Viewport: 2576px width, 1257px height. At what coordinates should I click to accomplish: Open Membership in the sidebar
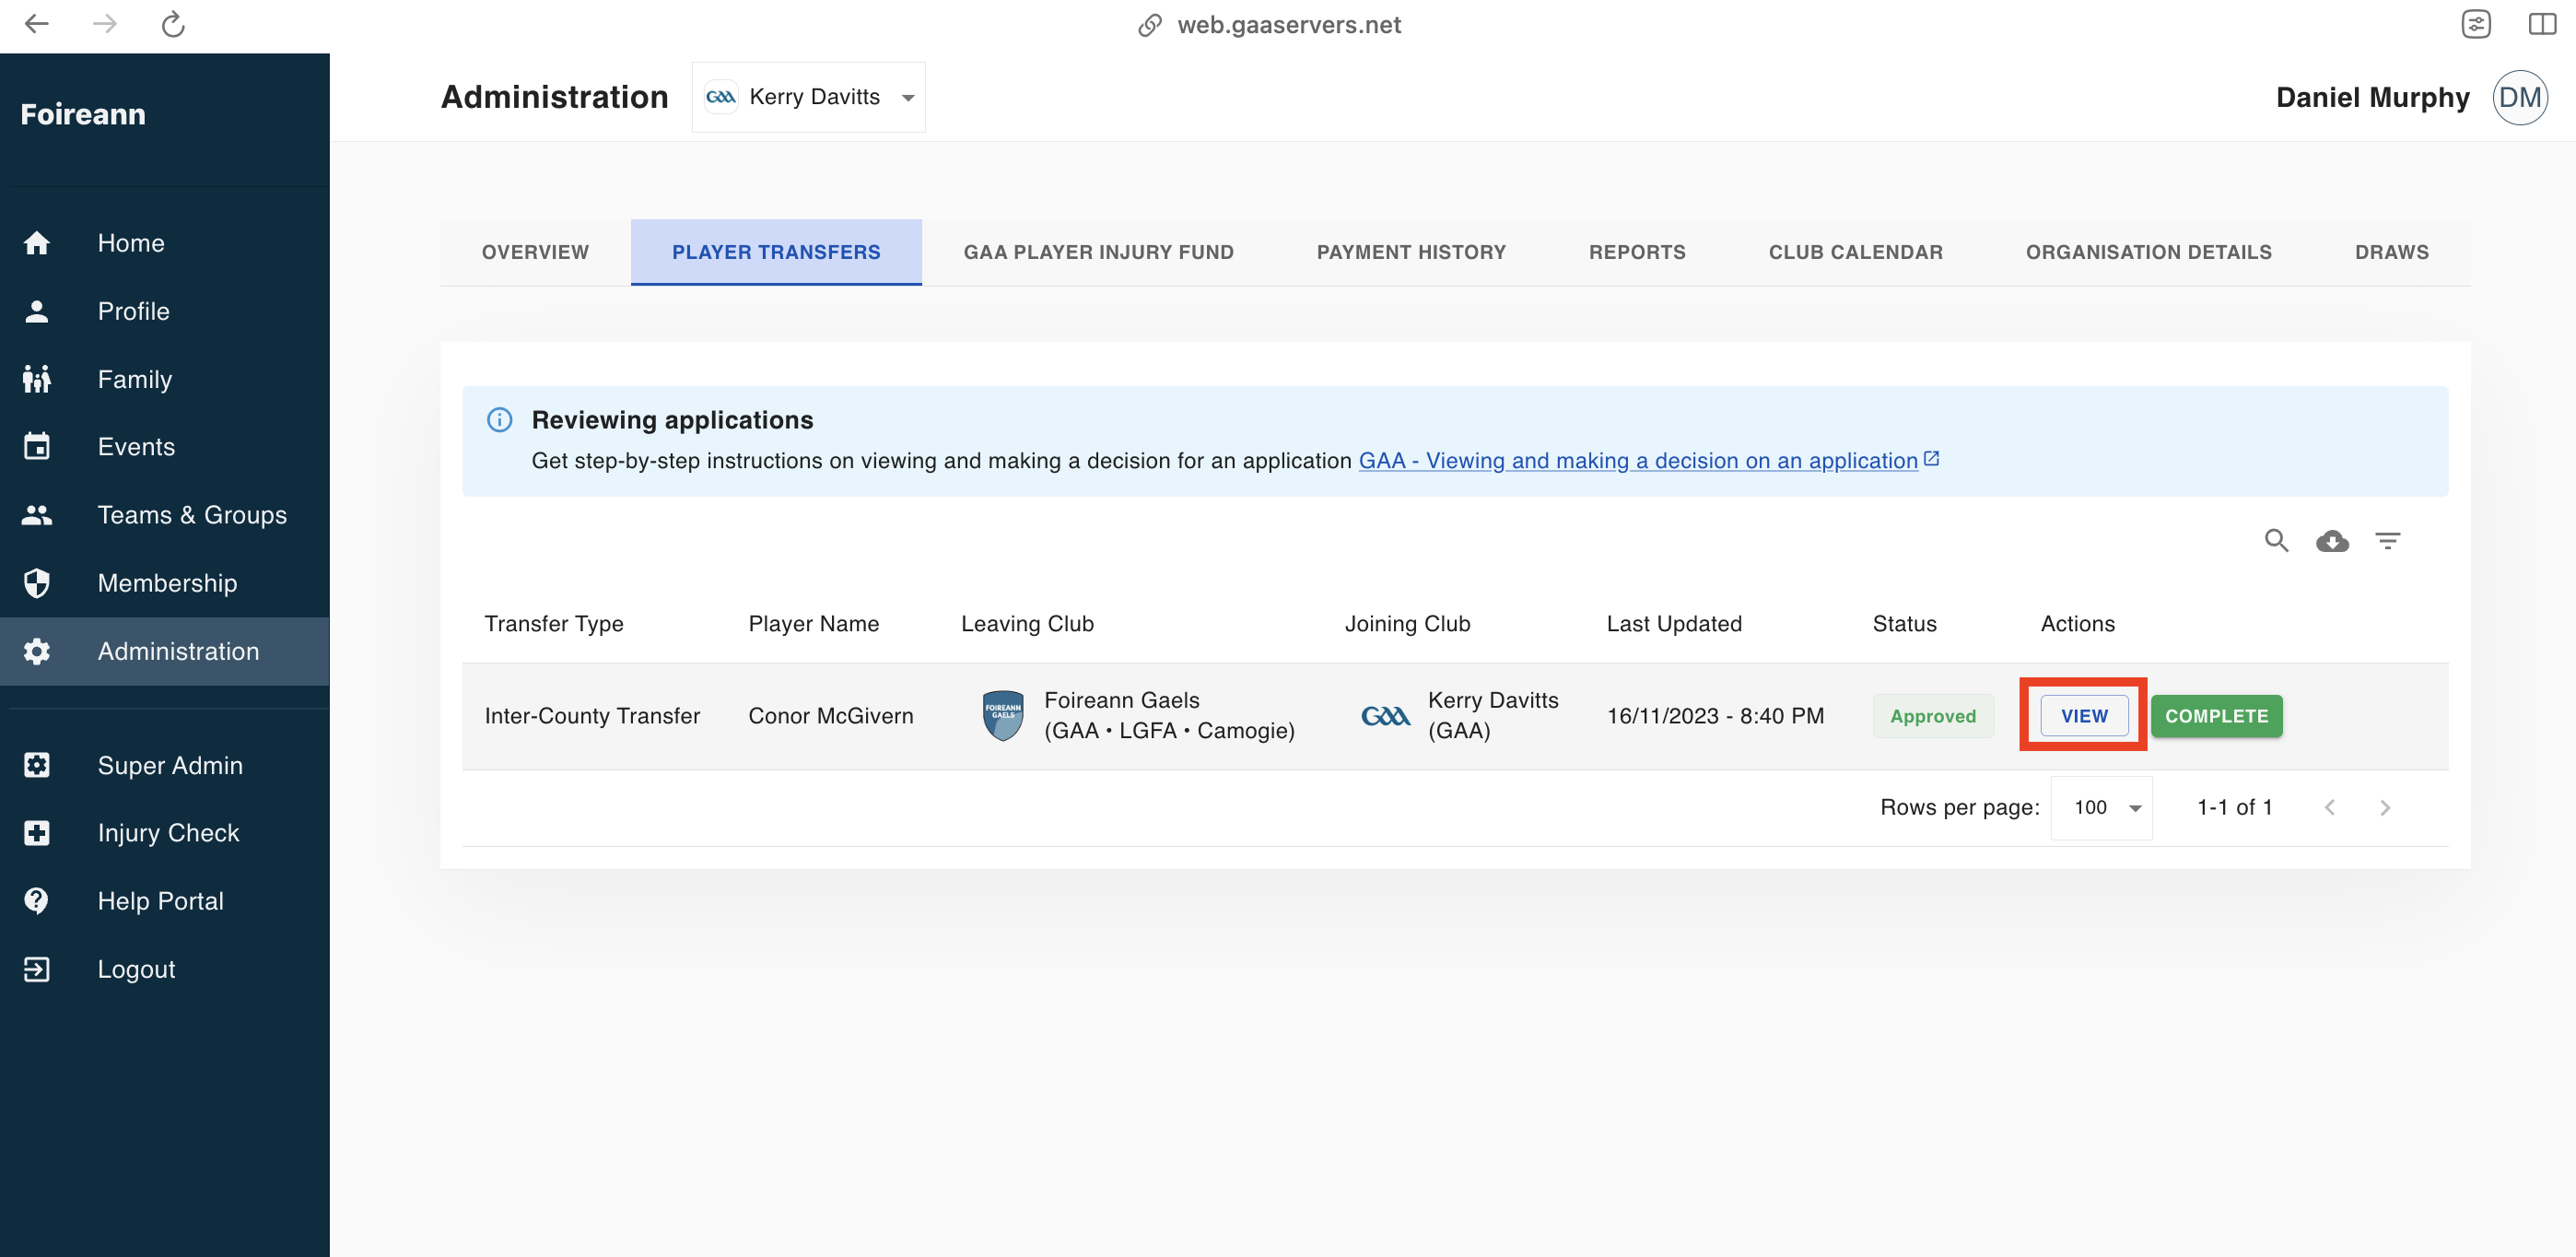coord(164,583)
